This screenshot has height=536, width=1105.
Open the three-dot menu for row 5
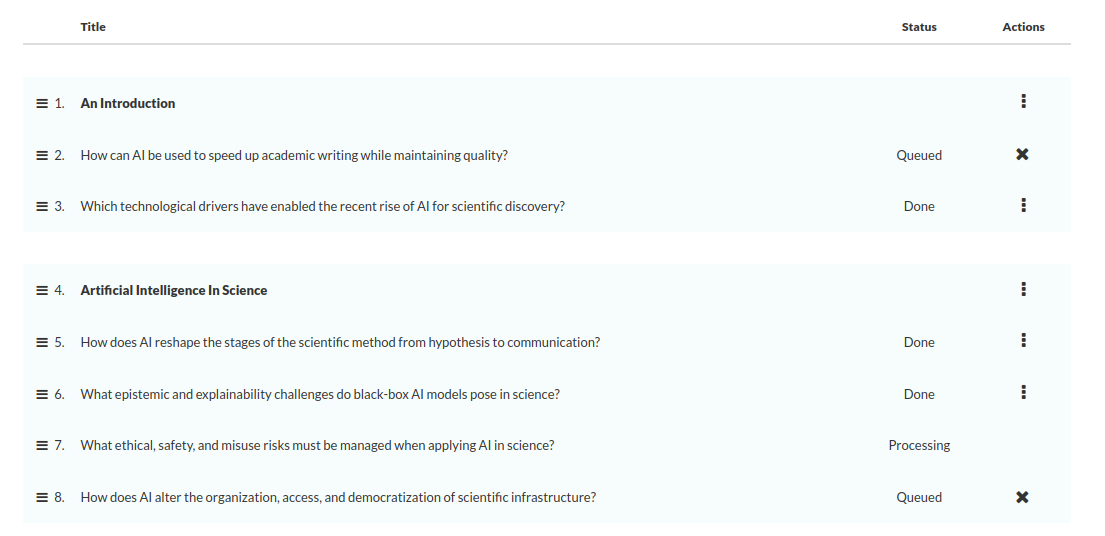tap(1023, 341)
